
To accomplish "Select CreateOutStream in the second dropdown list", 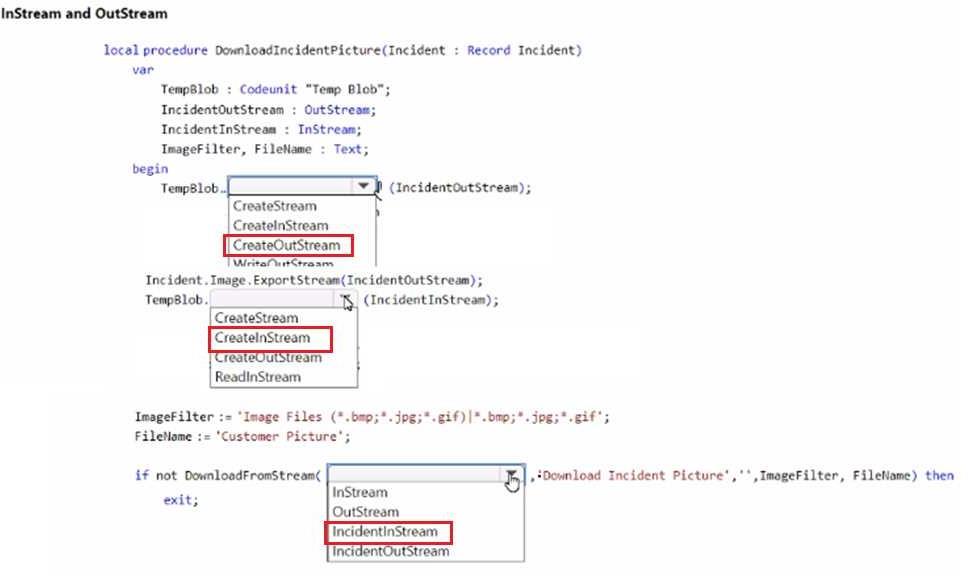I will coord(268,357).
